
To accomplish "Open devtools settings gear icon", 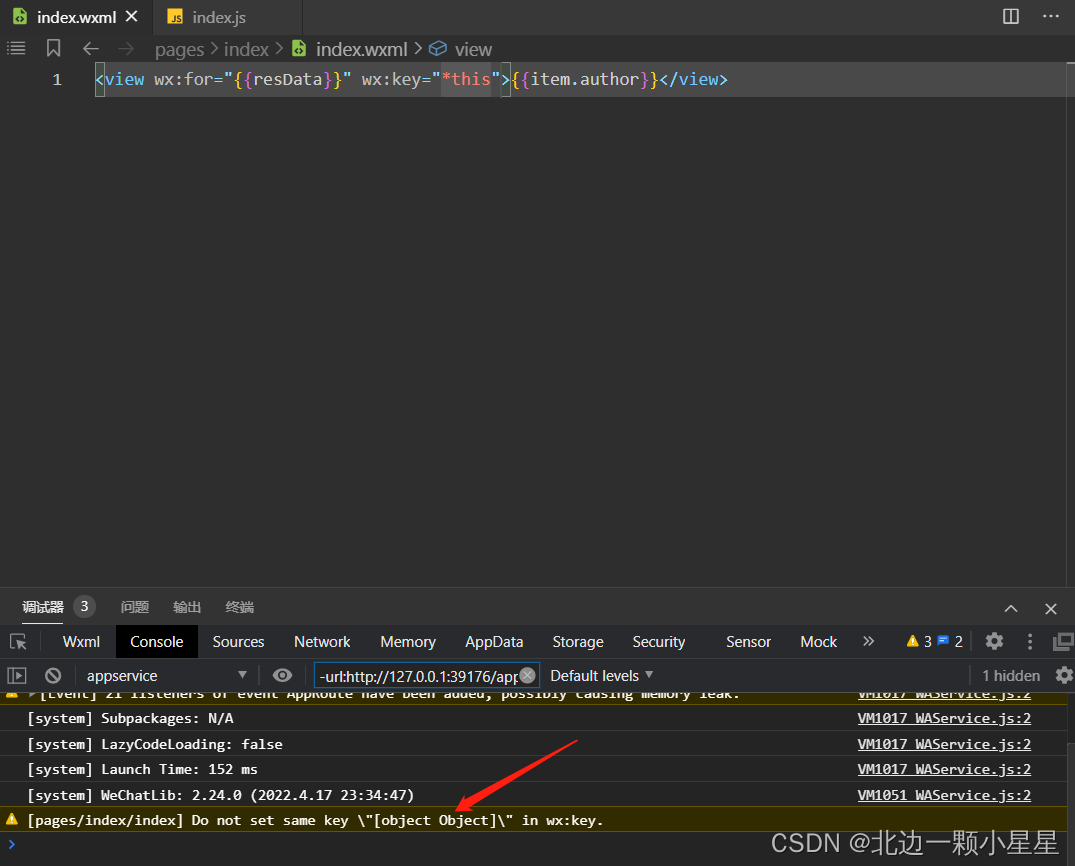I will 994,641.
